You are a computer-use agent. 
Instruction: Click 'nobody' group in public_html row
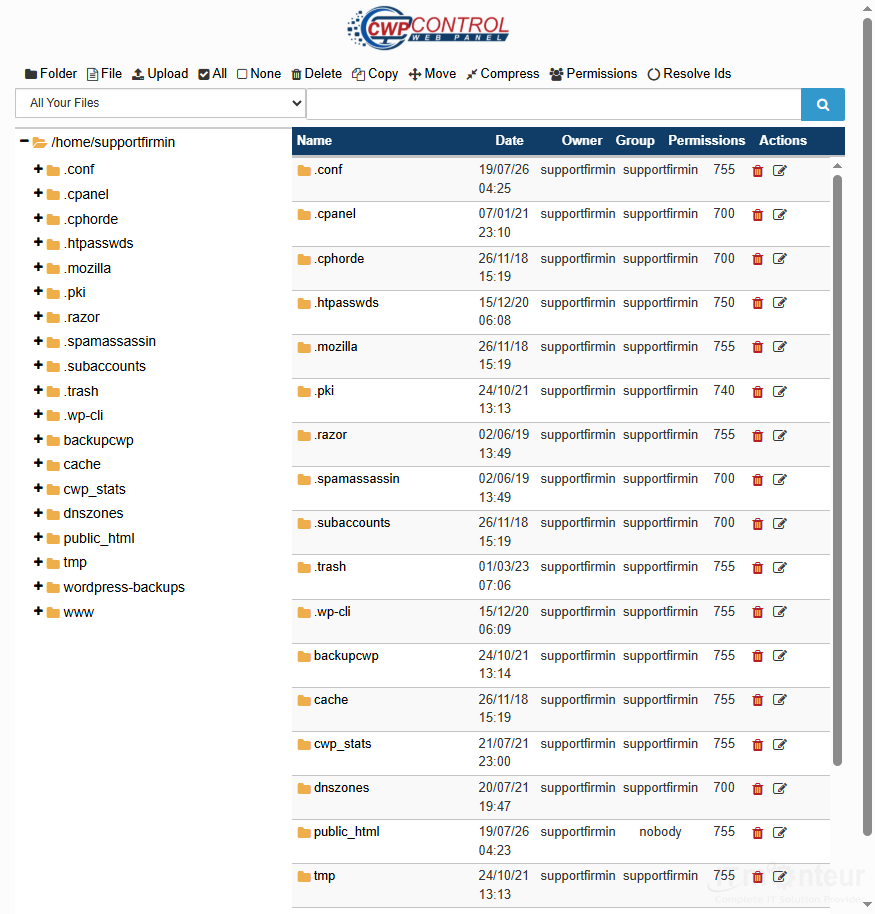(660, 832)
